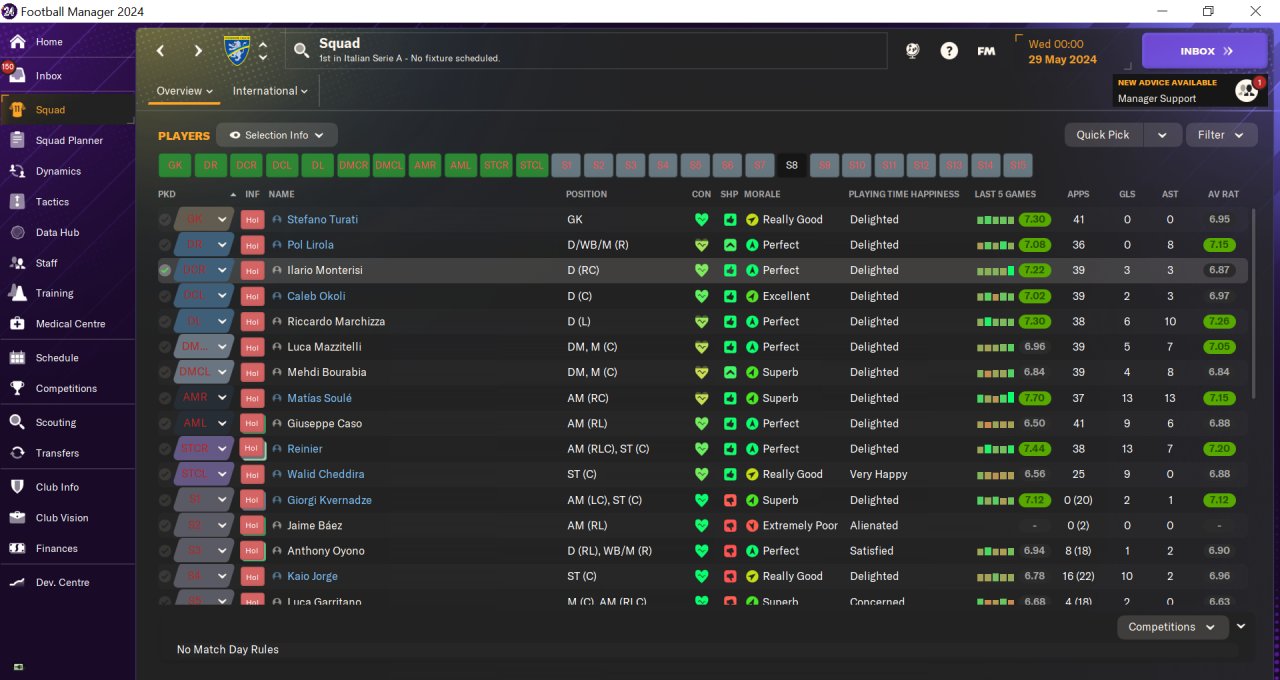Viewport: 1280px width, 680px height.
Task: Open the Home sidebar icon
Action: pos(17,42)
